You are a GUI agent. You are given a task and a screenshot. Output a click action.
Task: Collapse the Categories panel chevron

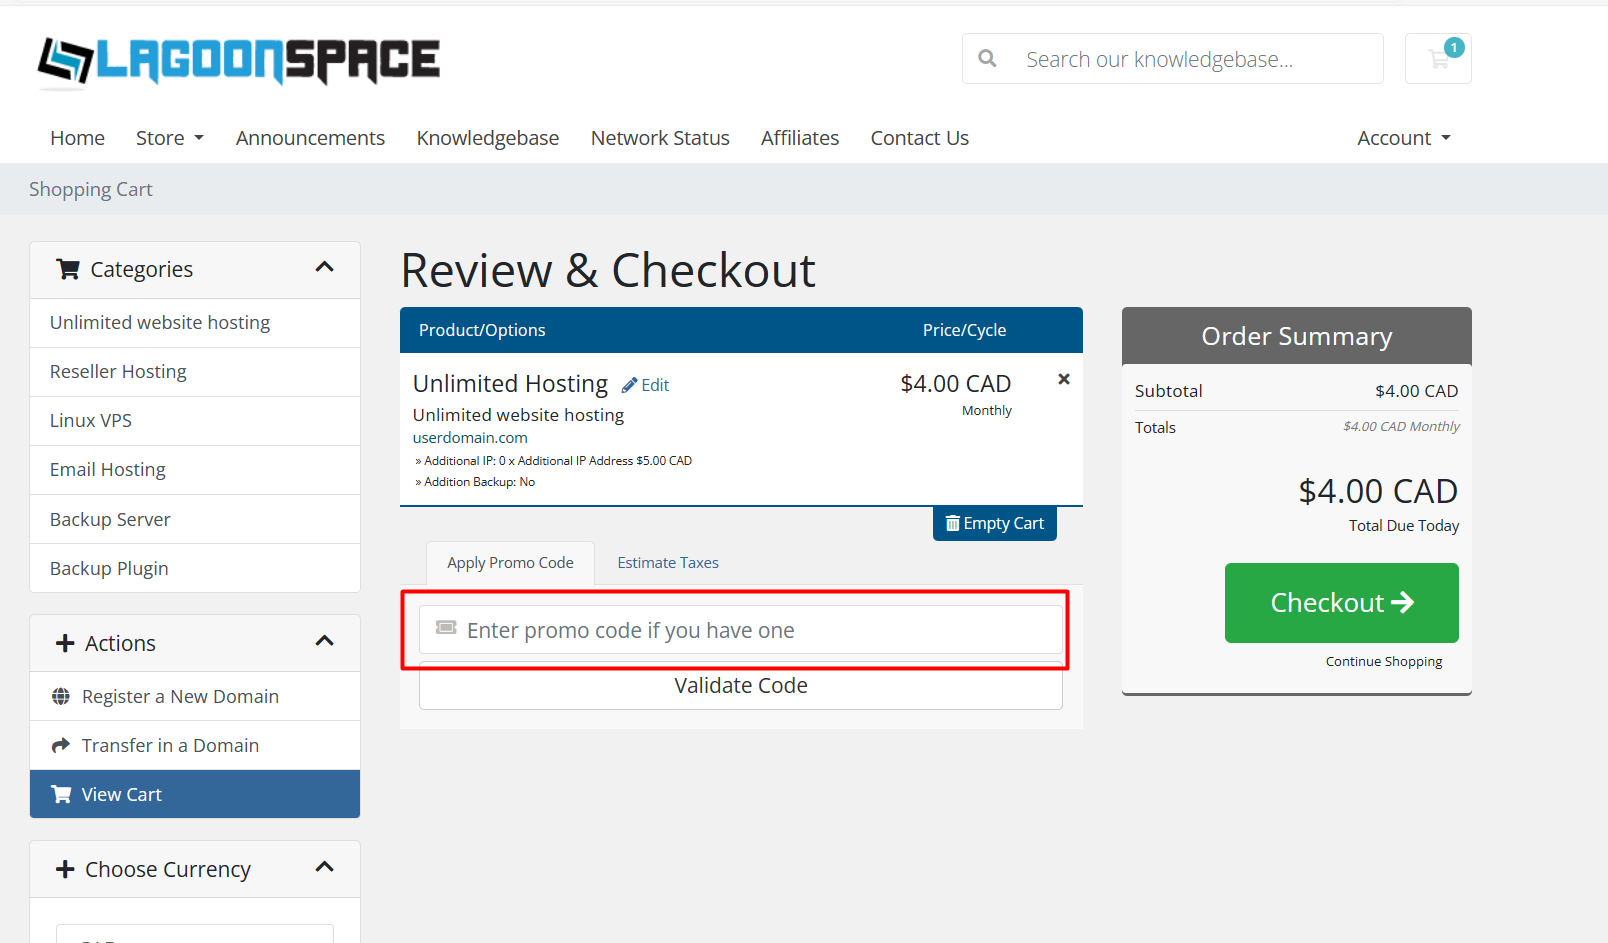pyautogui.click(x=324, y=267)
